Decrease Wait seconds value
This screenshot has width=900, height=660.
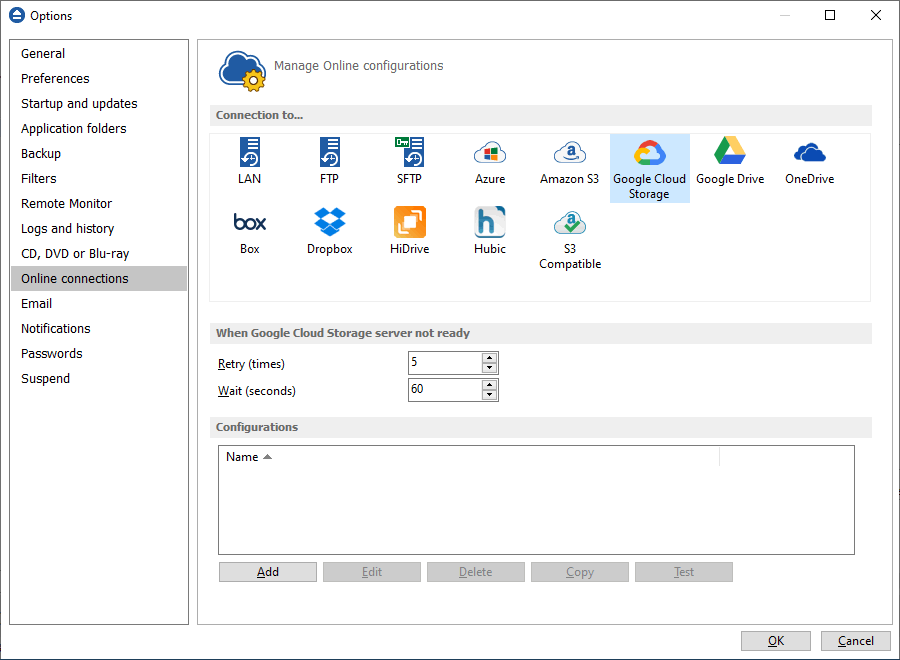(489, 395)
